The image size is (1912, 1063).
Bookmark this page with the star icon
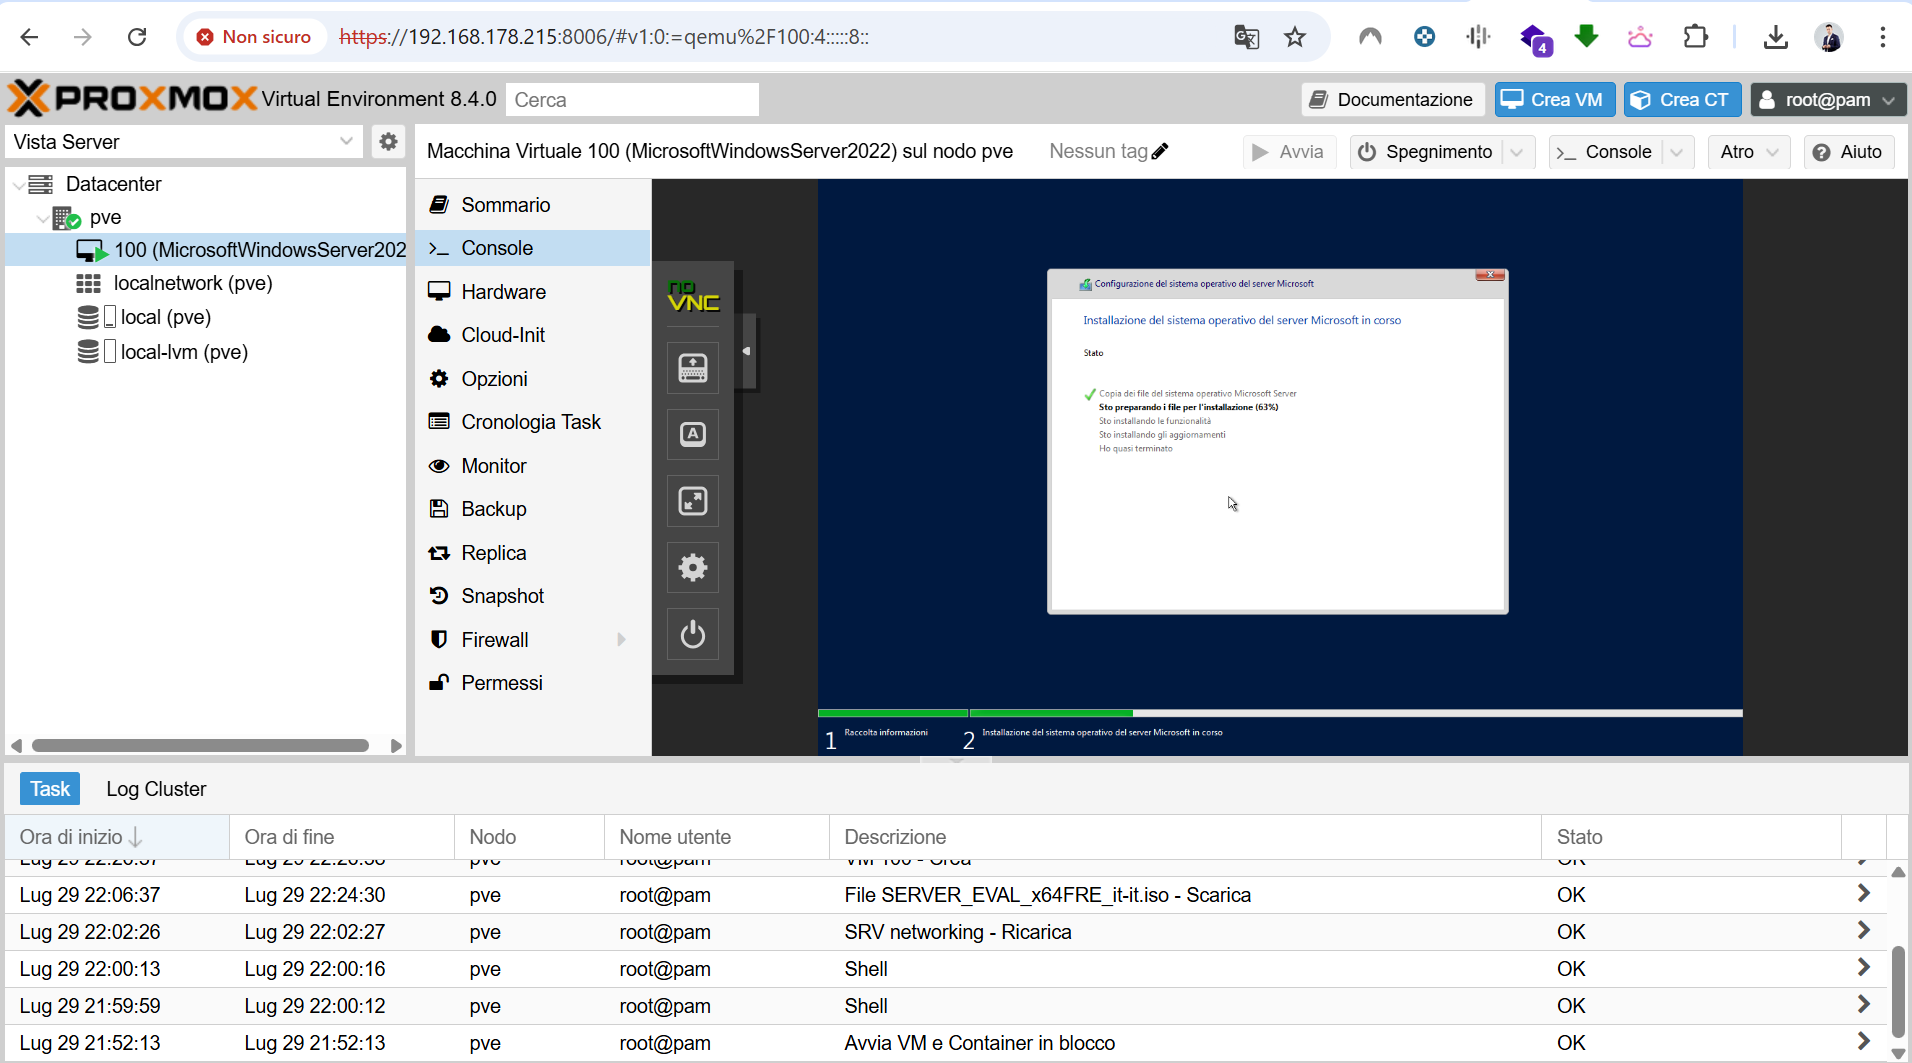pos(1295,37)
